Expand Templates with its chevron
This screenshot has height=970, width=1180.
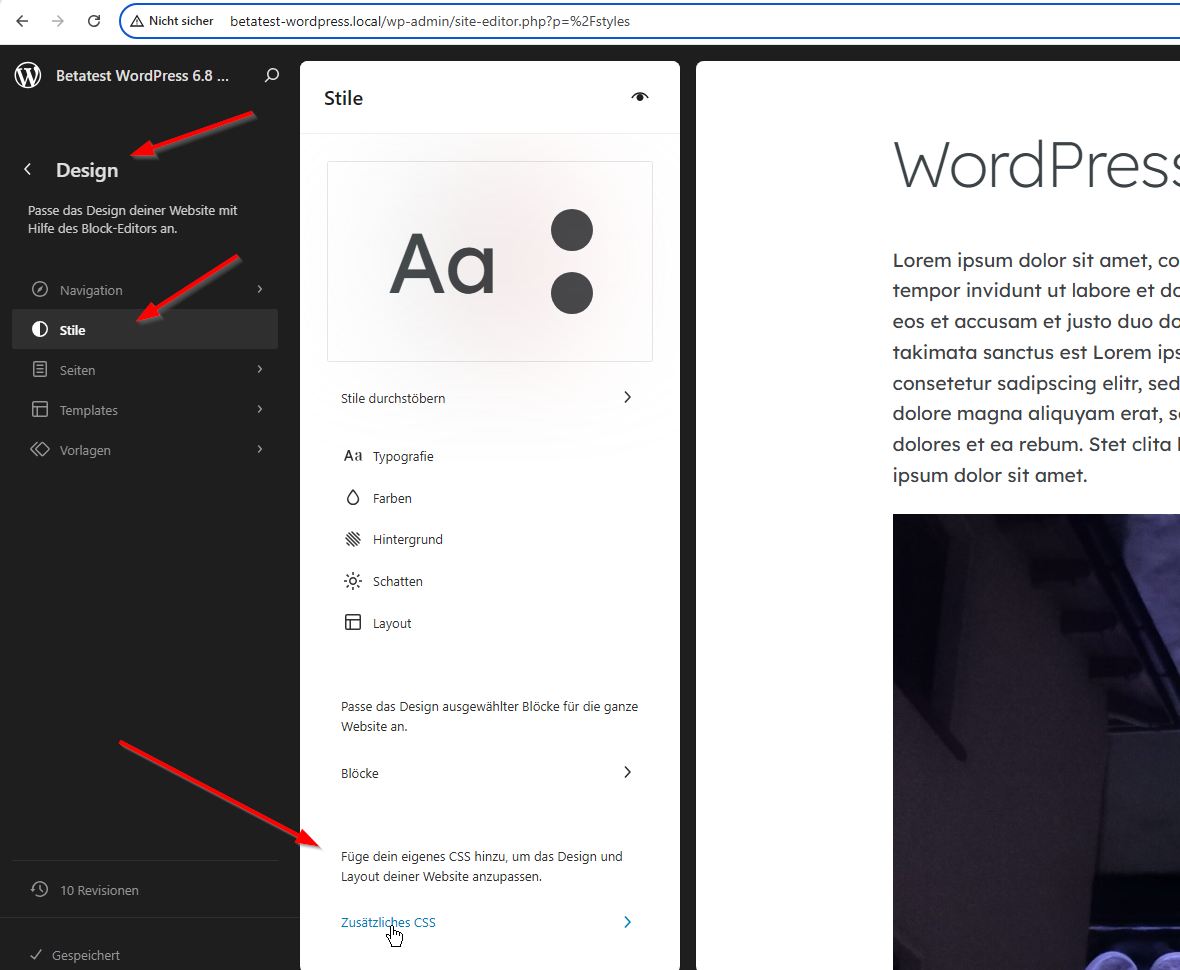(x=260, y=409)
